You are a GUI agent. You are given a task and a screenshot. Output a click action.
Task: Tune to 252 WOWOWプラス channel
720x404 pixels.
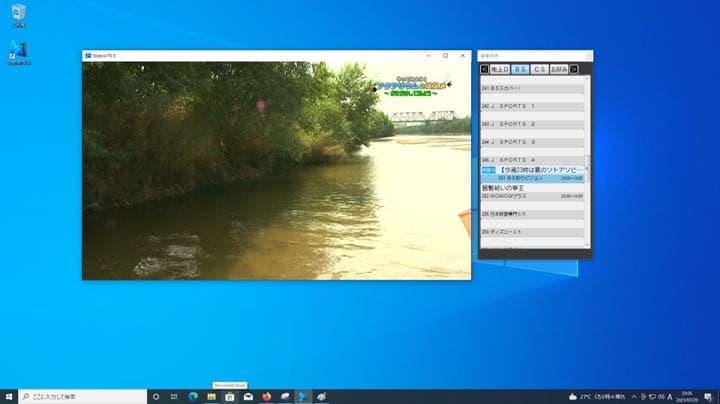click(x=532, y=192)
